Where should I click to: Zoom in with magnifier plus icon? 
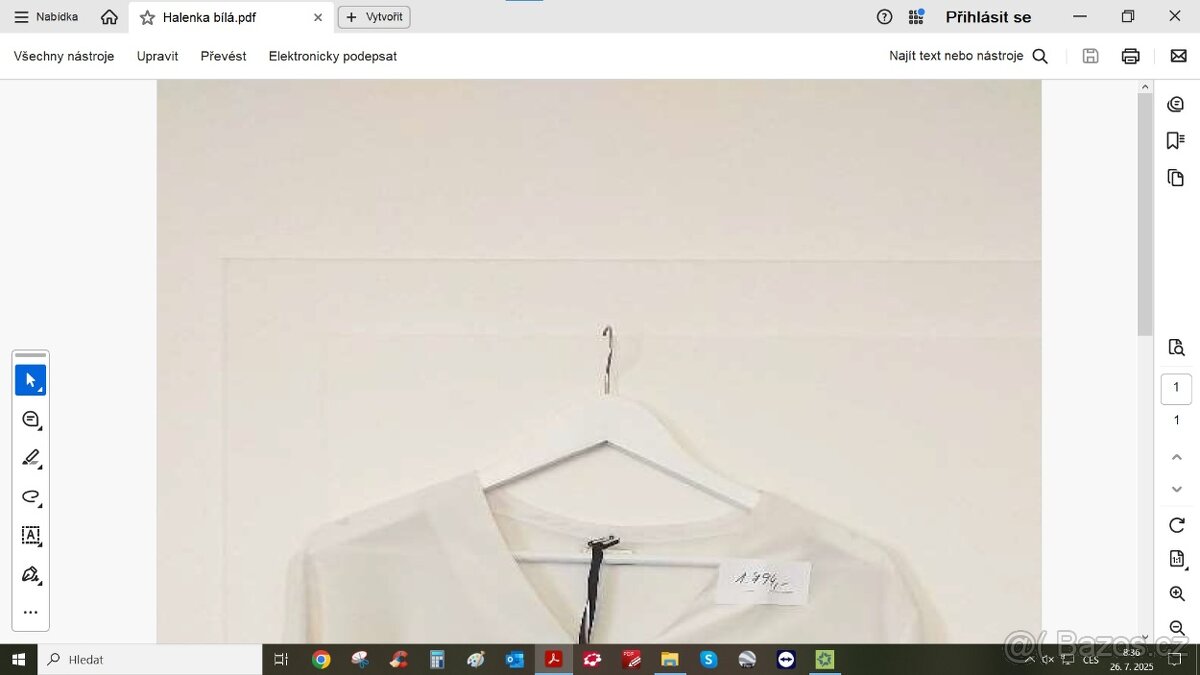click(1176, 594)
